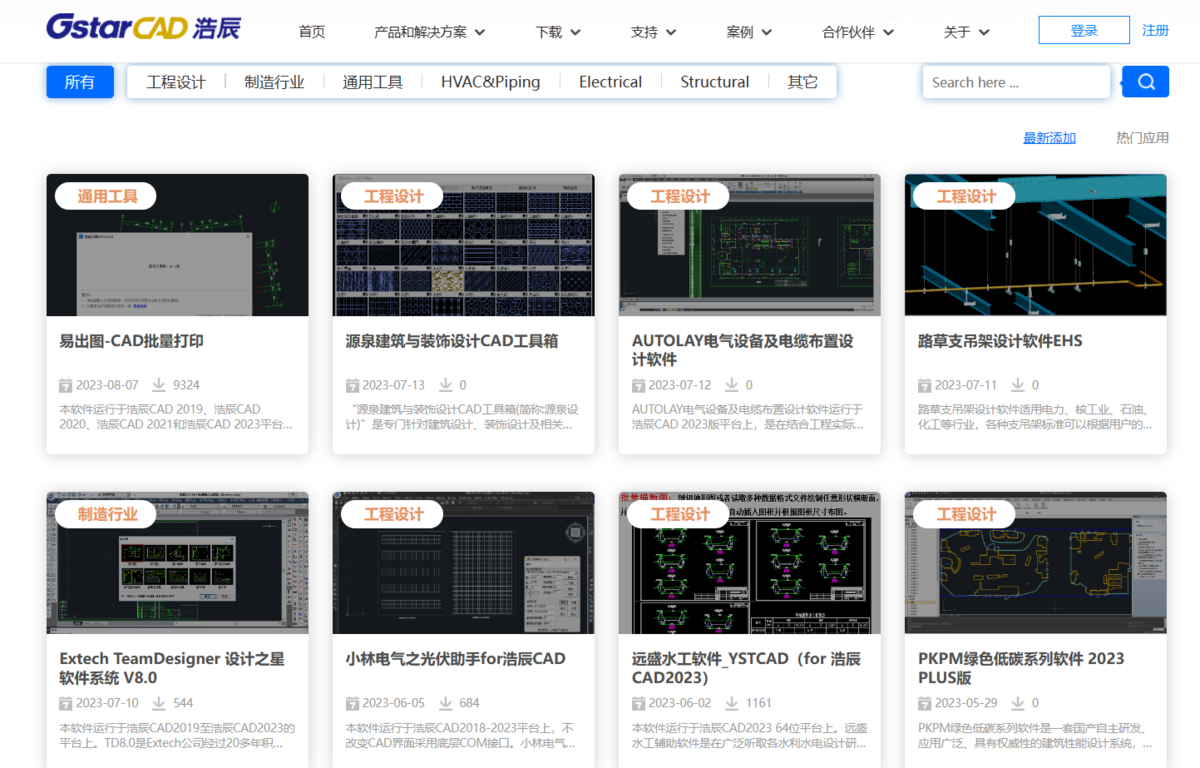Image resolution: width=1200 pixels, height=768 pixels.
Task: Open PKPM绿色低碳系列软件 2023 PLUS版 title
Action: click(1021, 668)
